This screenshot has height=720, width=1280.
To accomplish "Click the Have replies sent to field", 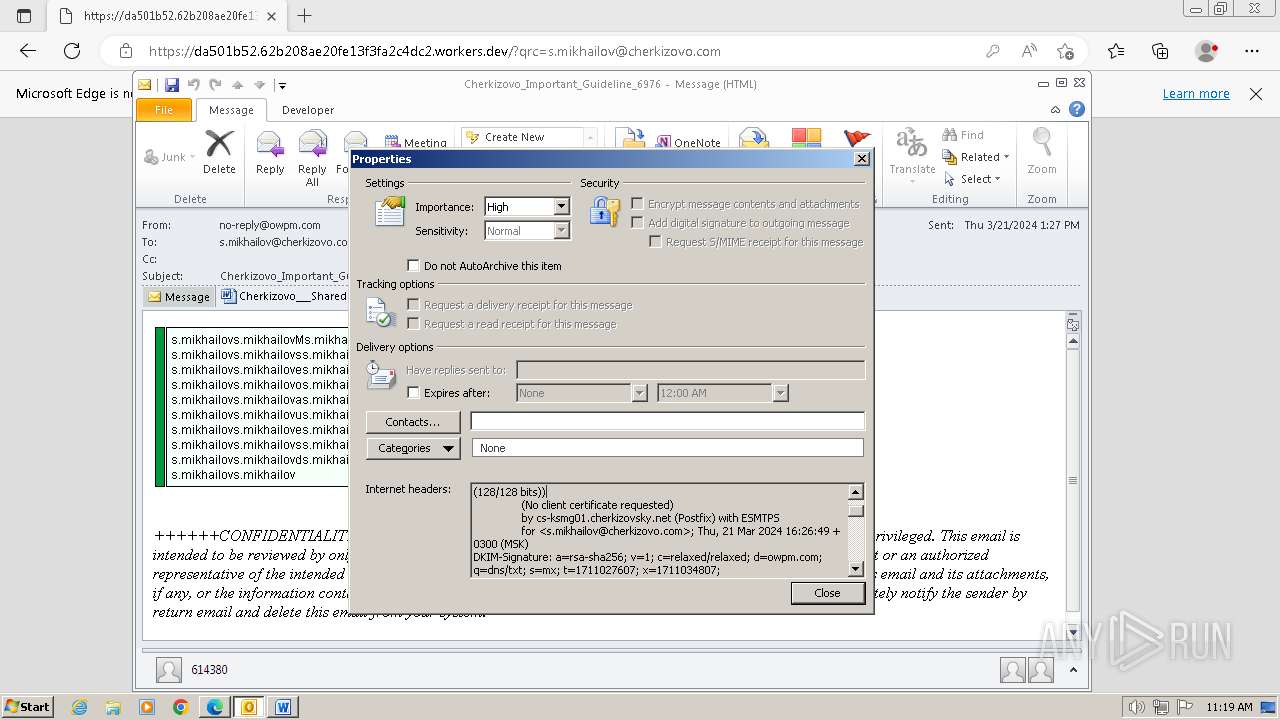I will point(690,370).
